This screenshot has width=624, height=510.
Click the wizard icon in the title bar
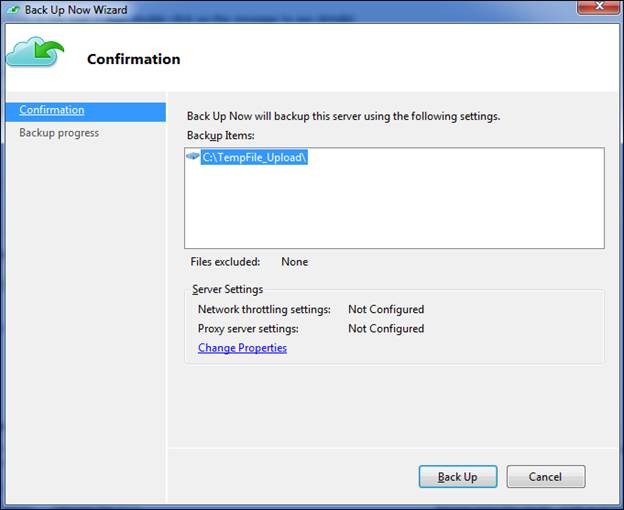[13, 9]
